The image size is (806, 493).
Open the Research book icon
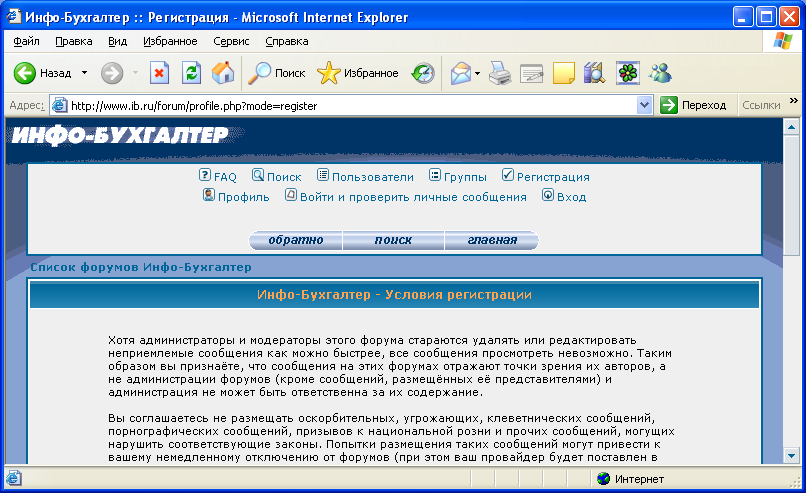pos(595,73)
